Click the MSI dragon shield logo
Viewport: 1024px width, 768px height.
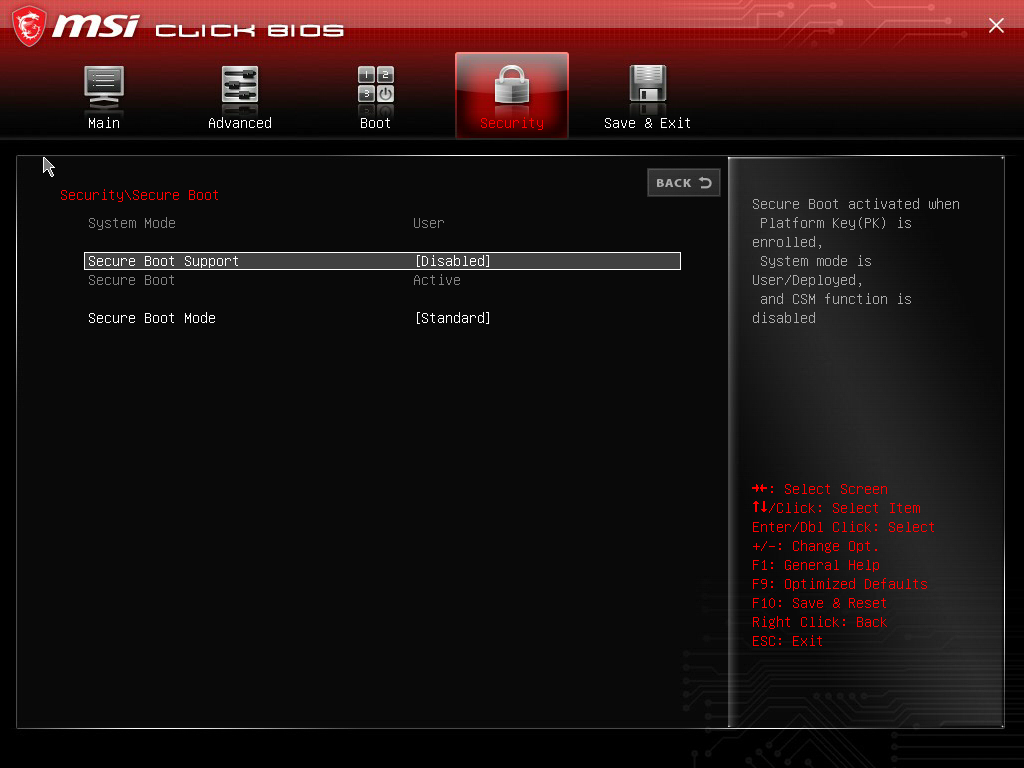(28, 26)
